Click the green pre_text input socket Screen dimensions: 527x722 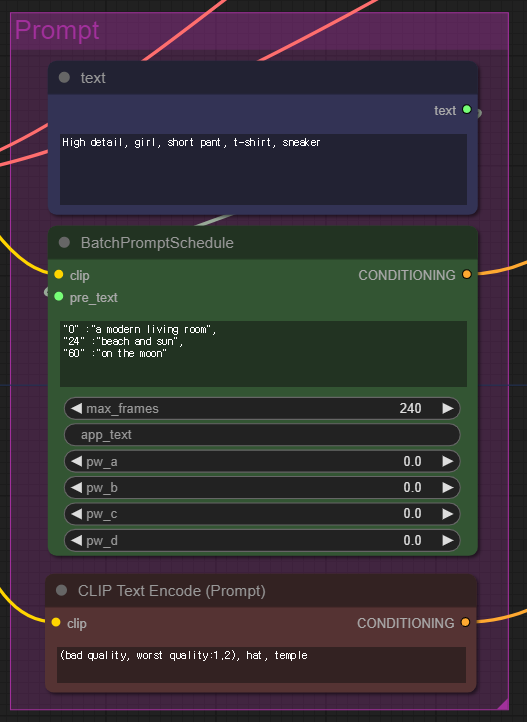click(58, 297)
